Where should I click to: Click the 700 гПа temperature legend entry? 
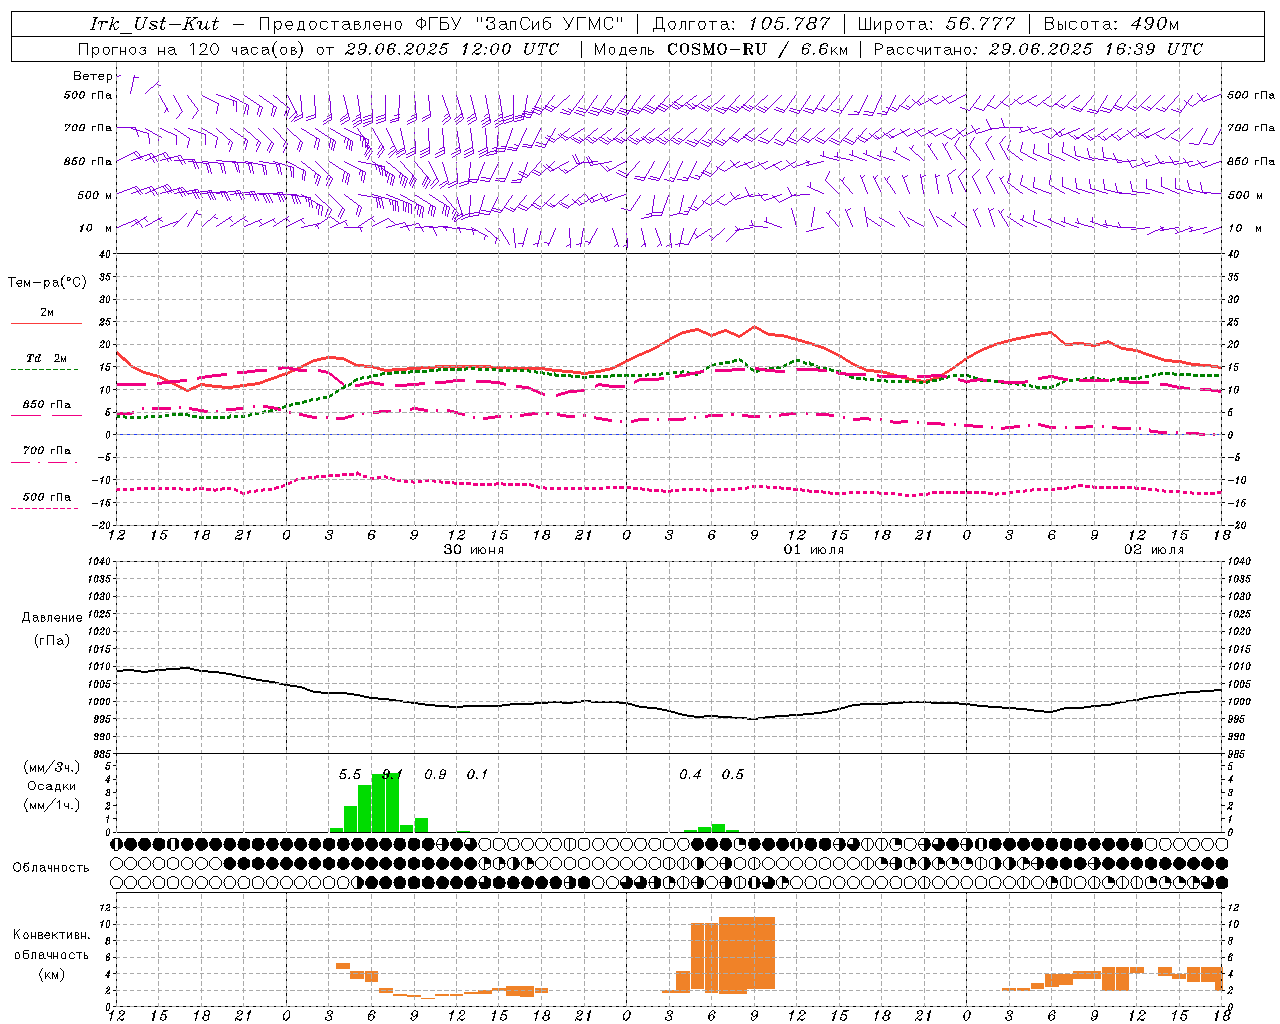tap(46, 451)
